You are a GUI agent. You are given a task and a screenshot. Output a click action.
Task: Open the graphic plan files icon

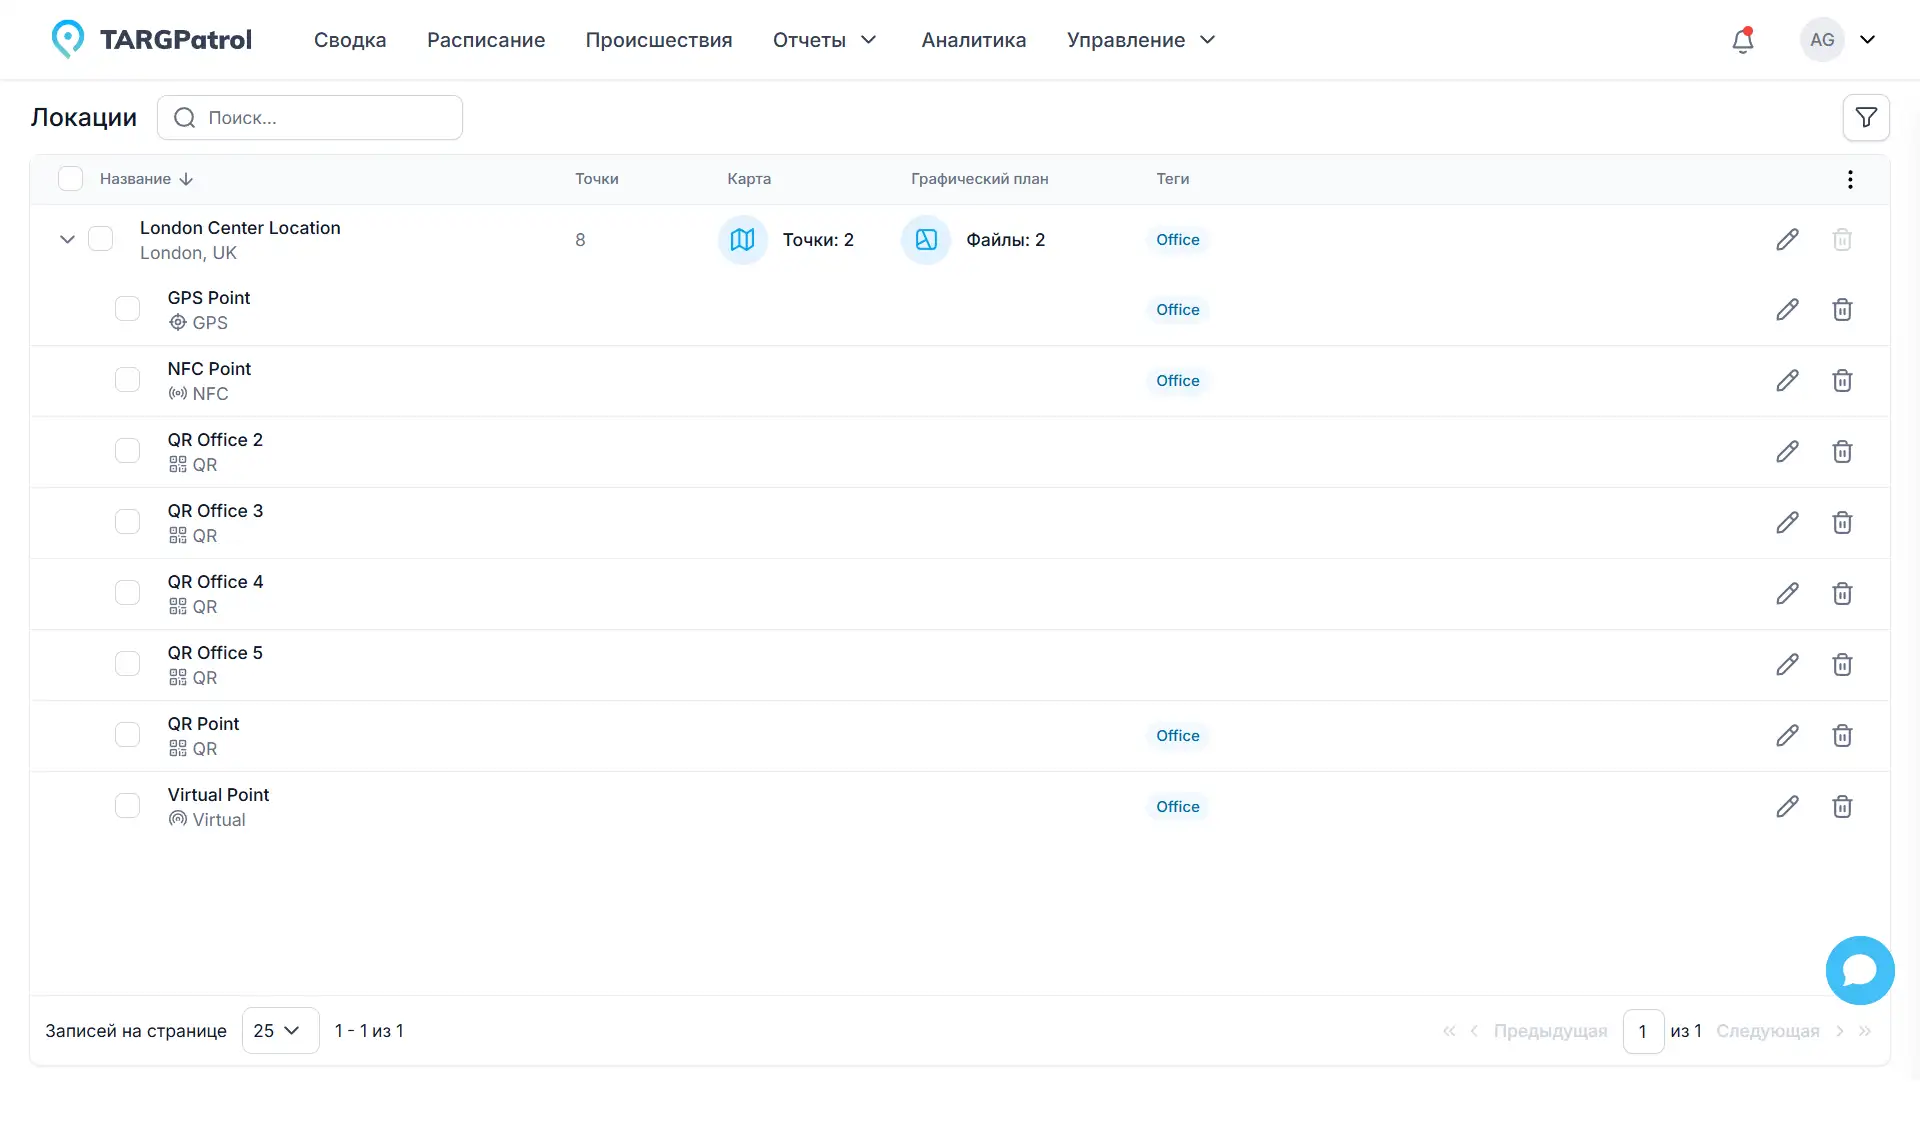point(926,240)
